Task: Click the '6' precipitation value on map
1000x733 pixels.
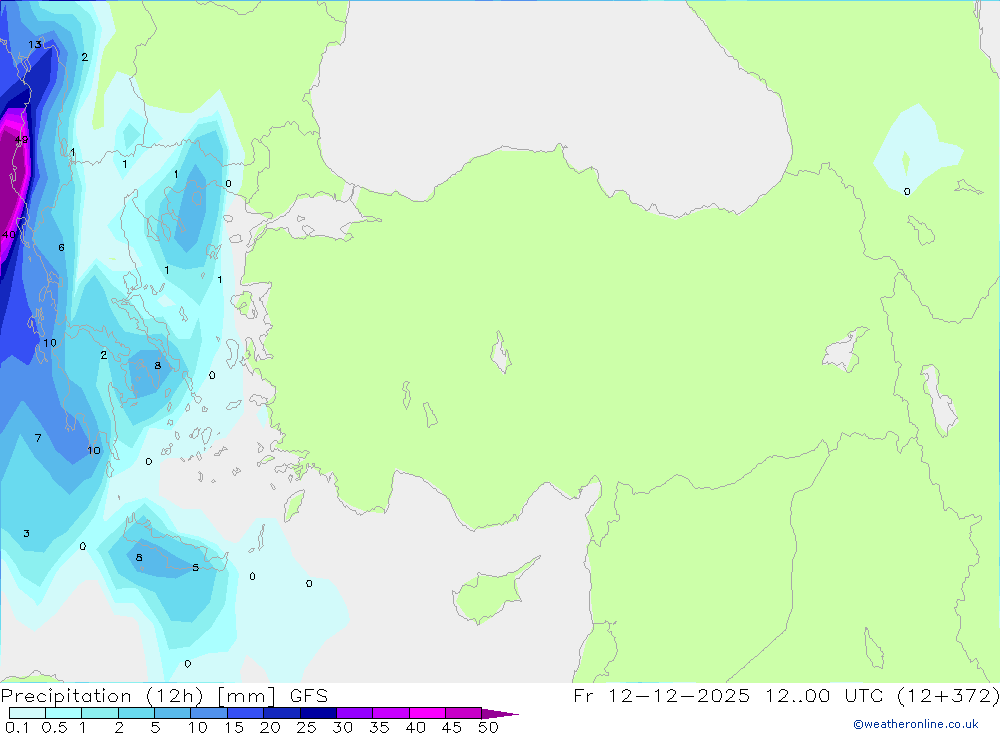Action: pyautogui.click(x=61, y=248)
